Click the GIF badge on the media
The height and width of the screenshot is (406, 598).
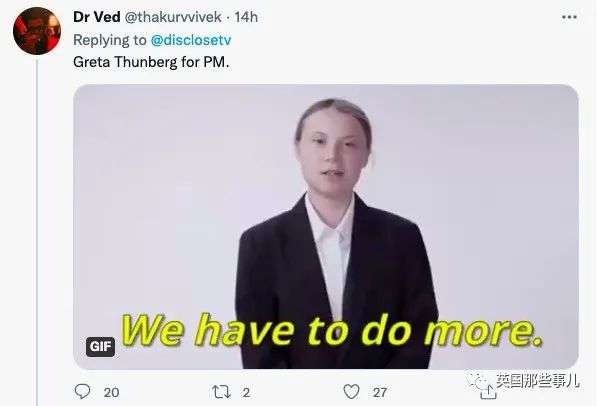point(100,347)
